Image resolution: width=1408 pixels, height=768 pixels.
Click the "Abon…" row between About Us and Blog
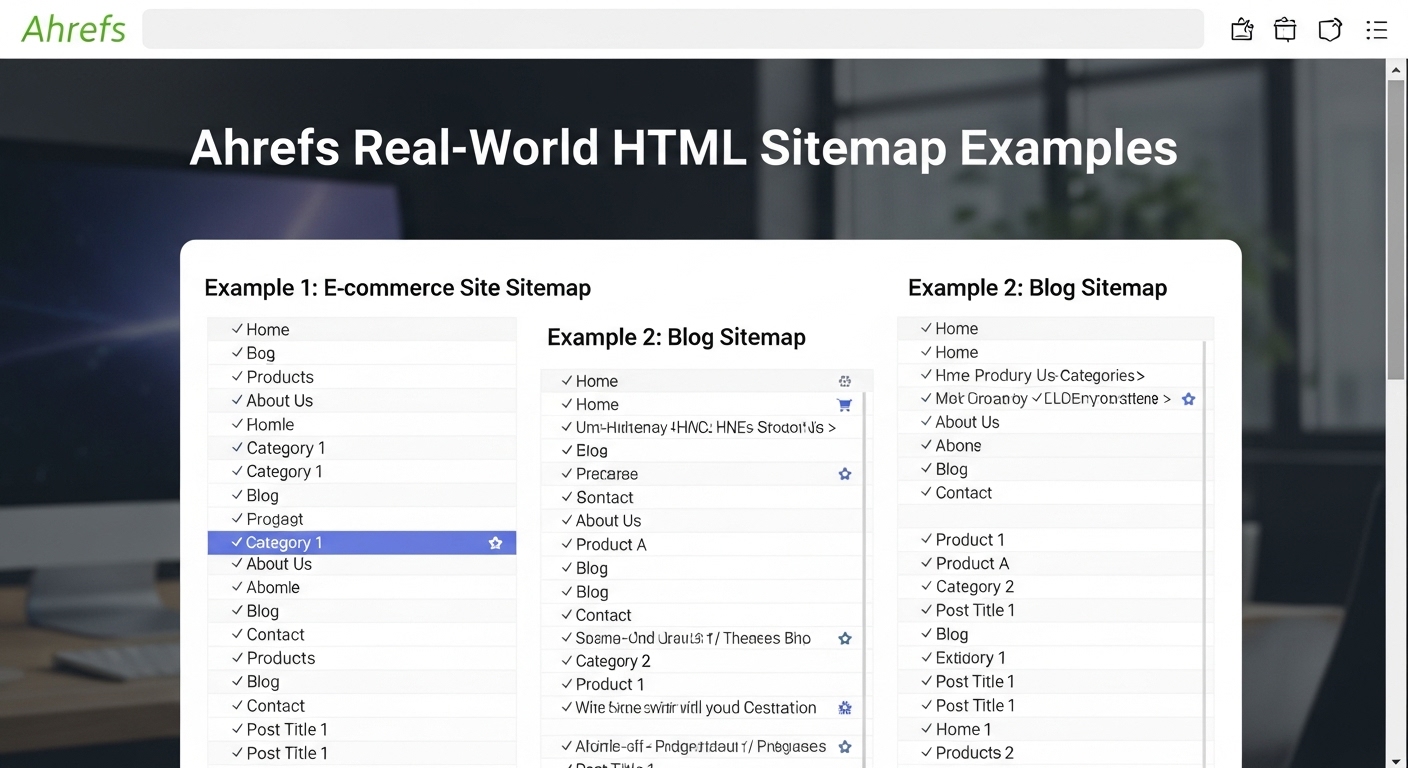[1051, 446]
